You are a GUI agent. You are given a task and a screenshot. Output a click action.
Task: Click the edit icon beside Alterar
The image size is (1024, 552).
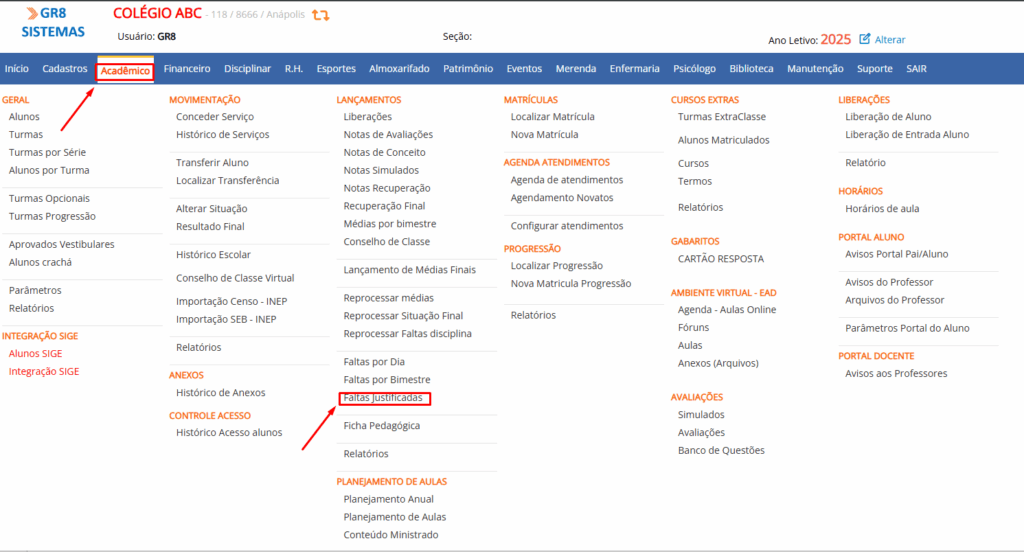coord(864,39)
